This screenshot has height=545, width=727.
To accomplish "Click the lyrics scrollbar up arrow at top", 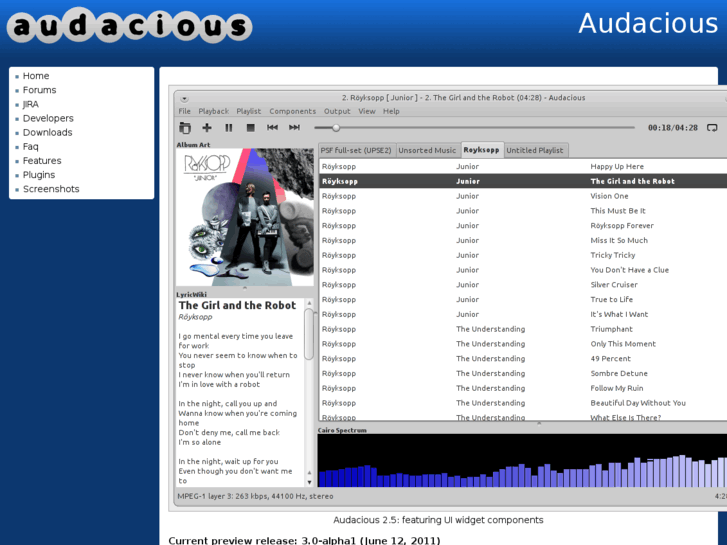I will (x=309, y=303).
